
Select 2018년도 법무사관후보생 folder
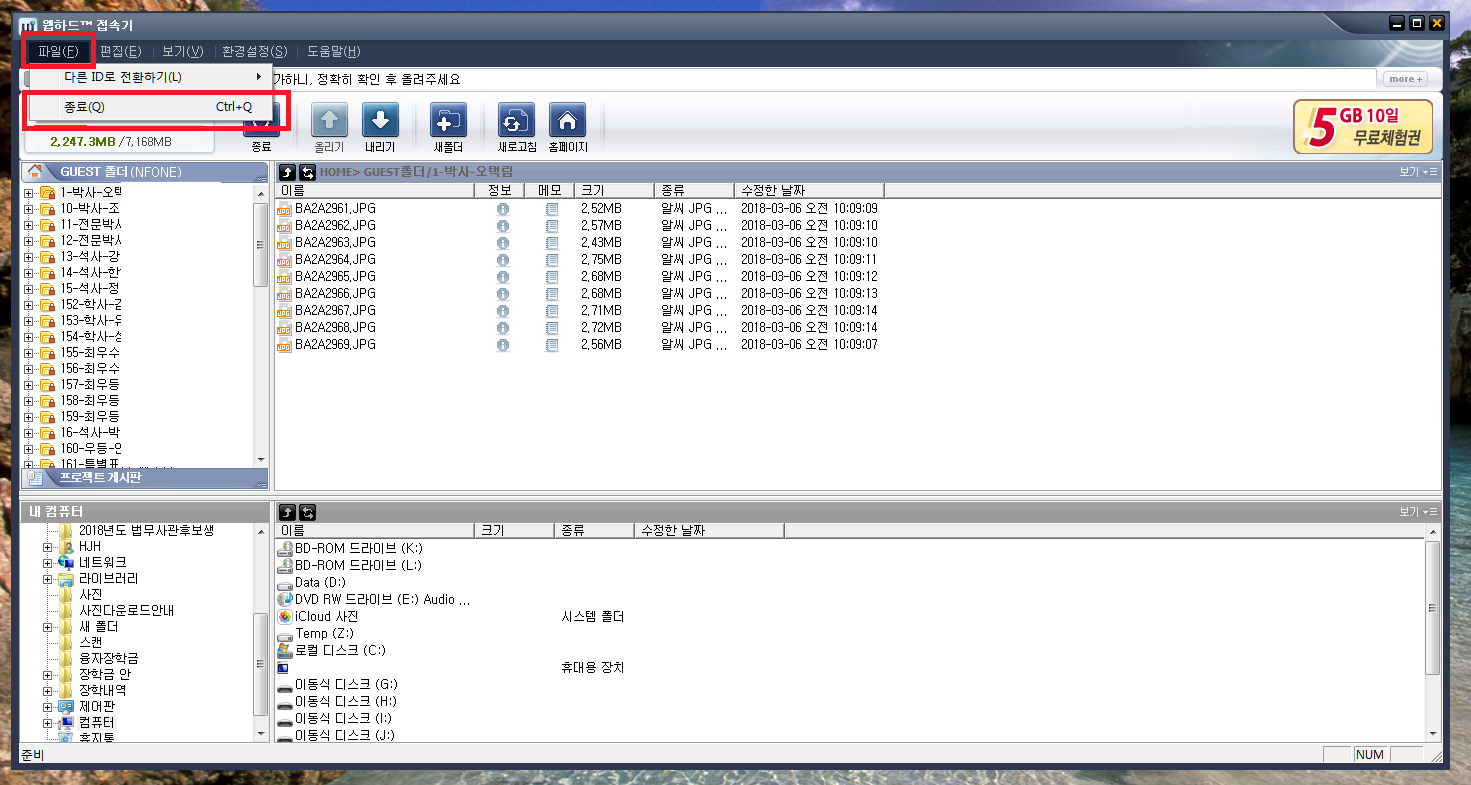click(x=146, y=531)
